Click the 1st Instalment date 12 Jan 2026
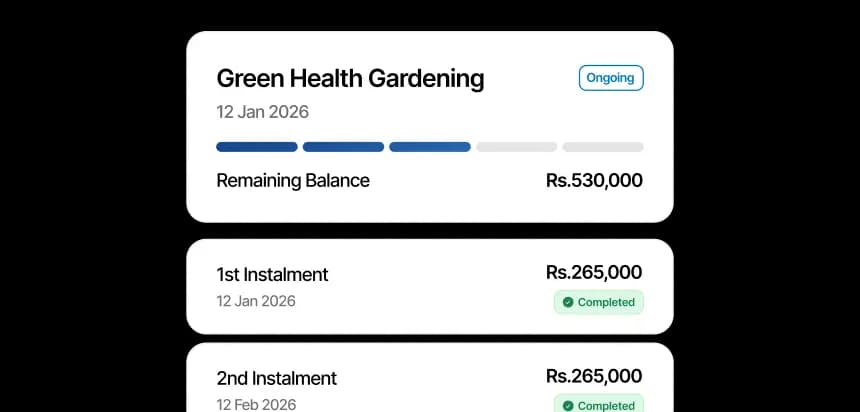This screenshot has width=860, height=412. pos(256,300)
